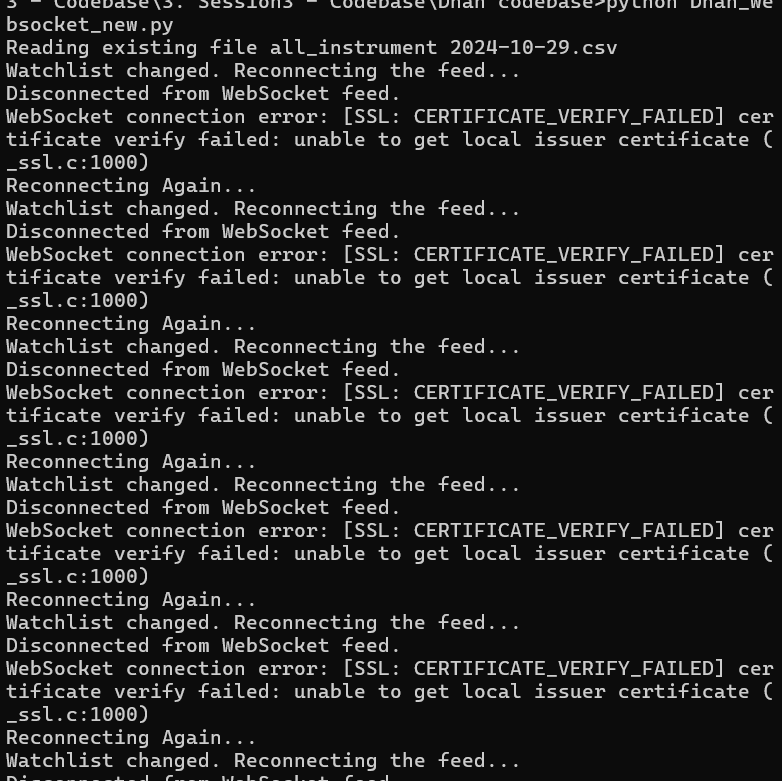Click first 'Disconnected from WebSocket feed.' line
This screenshot has width=782, height=781.
[x=203, y=94]
